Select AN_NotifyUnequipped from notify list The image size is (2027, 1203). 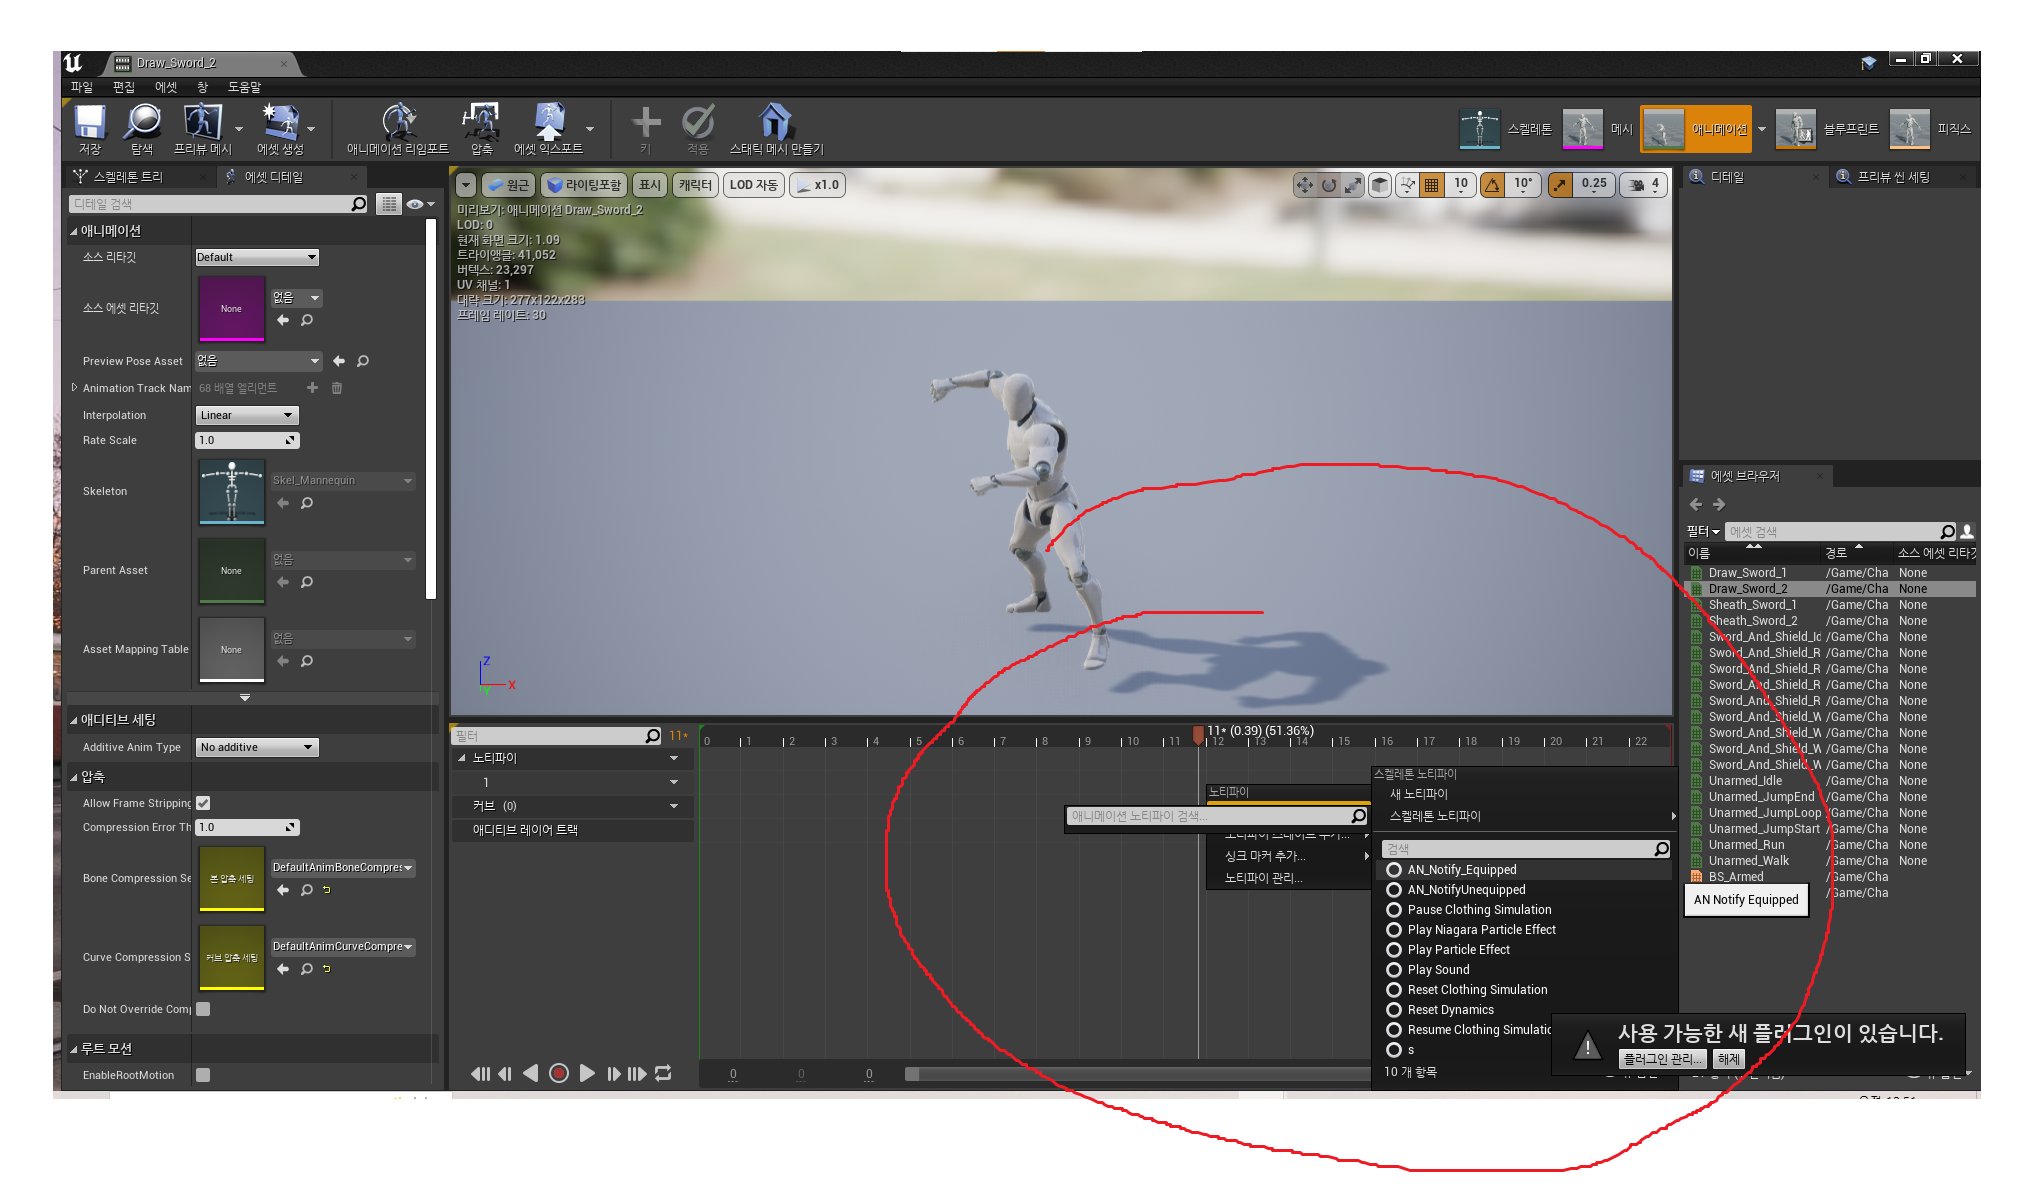[x=1466, y=890]
